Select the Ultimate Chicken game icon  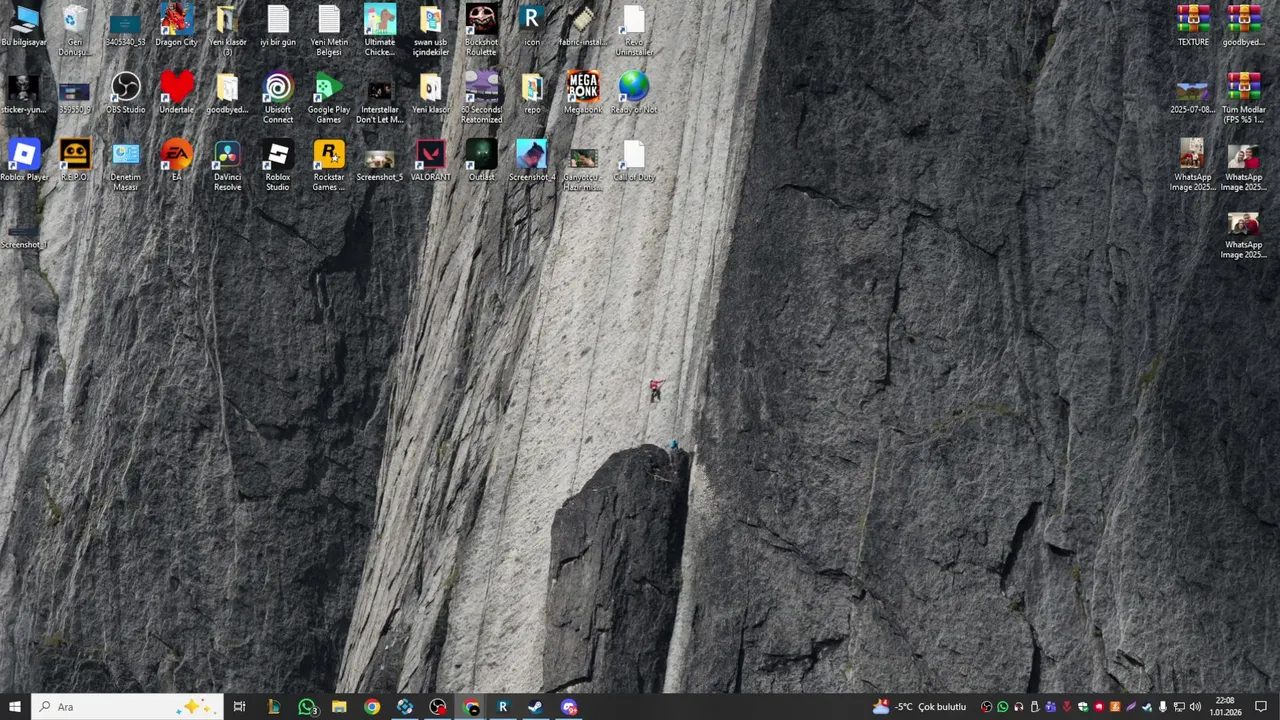380,30
